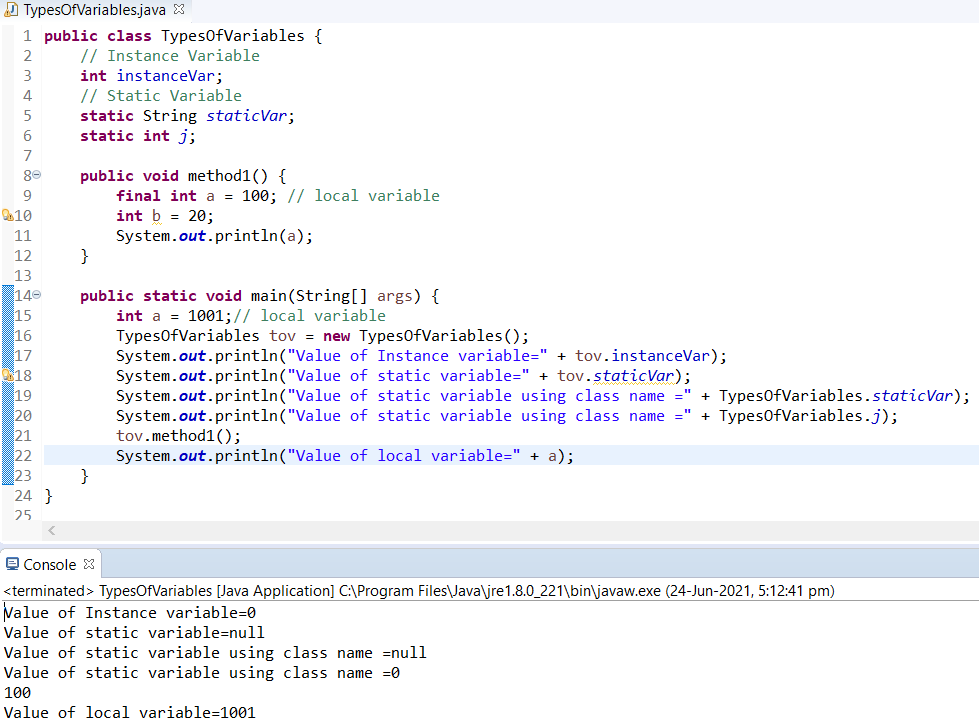Screen dimensions: 979x726
Task: Click console line ending with 'class name =null'
Action: click(215, 653)
